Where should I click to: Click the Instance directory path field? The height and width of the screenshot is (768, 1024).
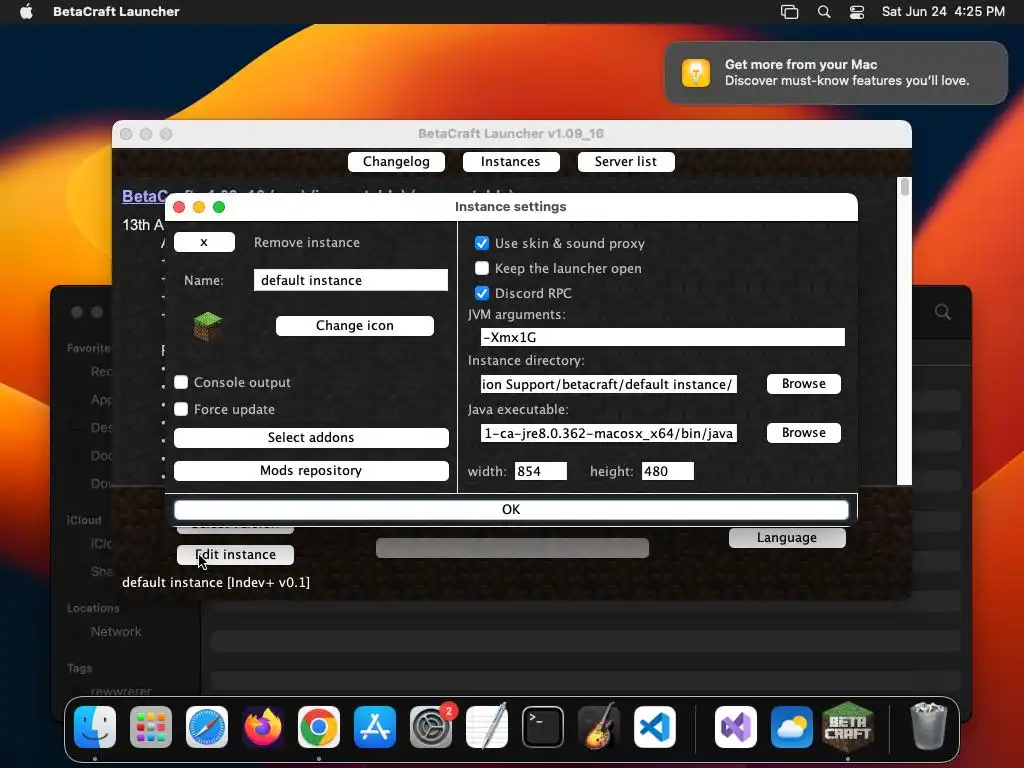click(609, 384)
